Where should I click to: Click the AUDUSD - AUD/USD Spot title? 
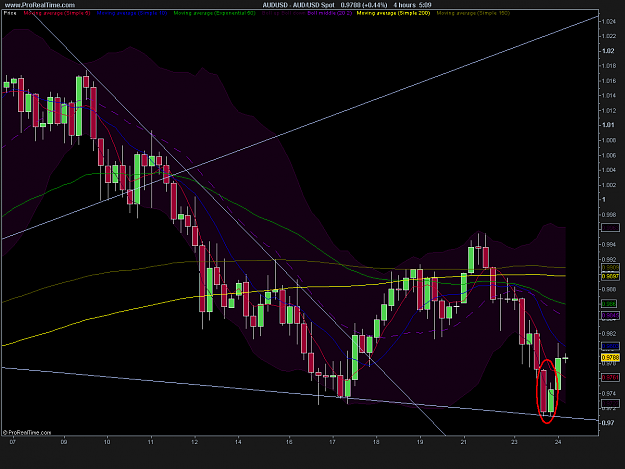(x=299, y=5)
